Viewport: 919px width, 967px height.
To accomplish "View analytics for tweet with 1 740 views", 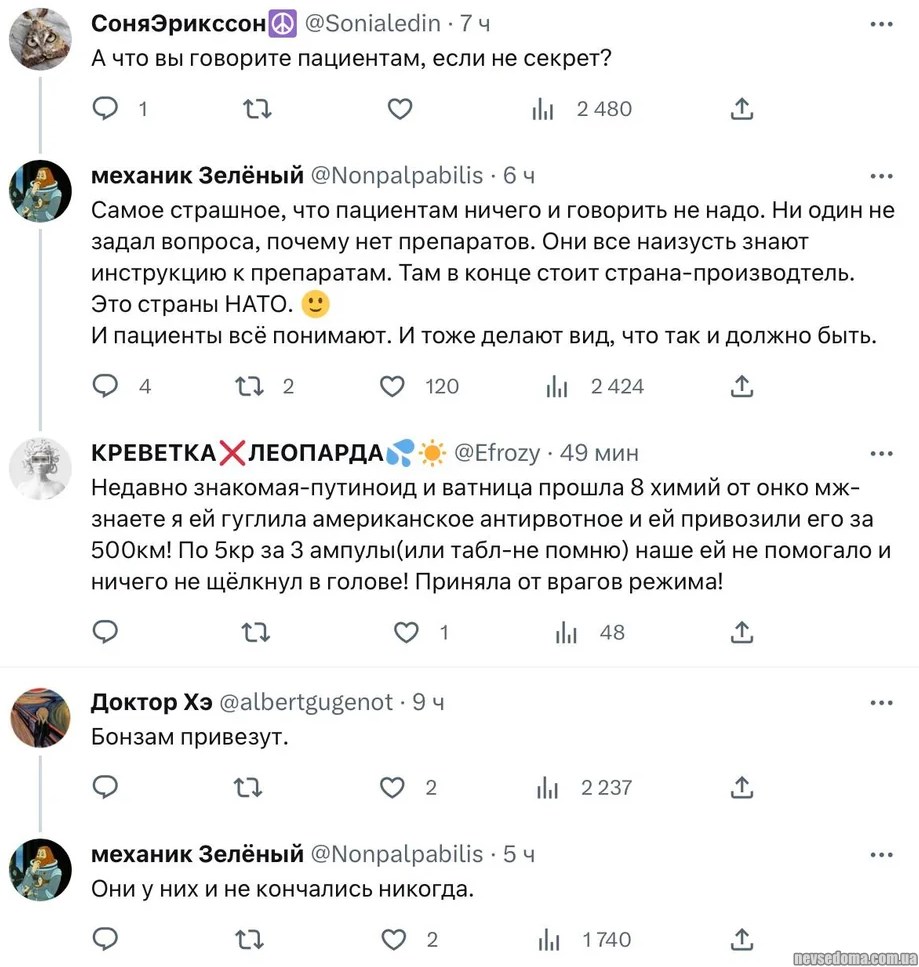I will coord(549,939).
